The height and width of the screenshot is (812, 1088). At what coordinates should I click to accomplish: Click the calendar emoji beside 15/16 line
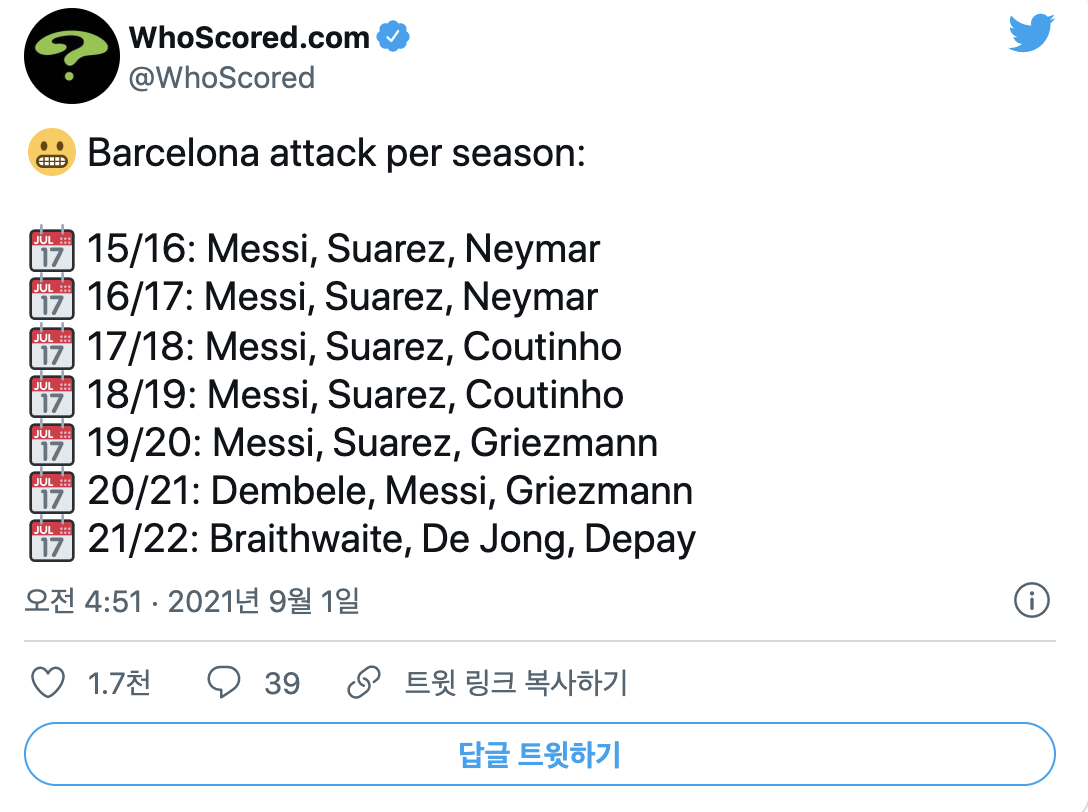point(52,249)
